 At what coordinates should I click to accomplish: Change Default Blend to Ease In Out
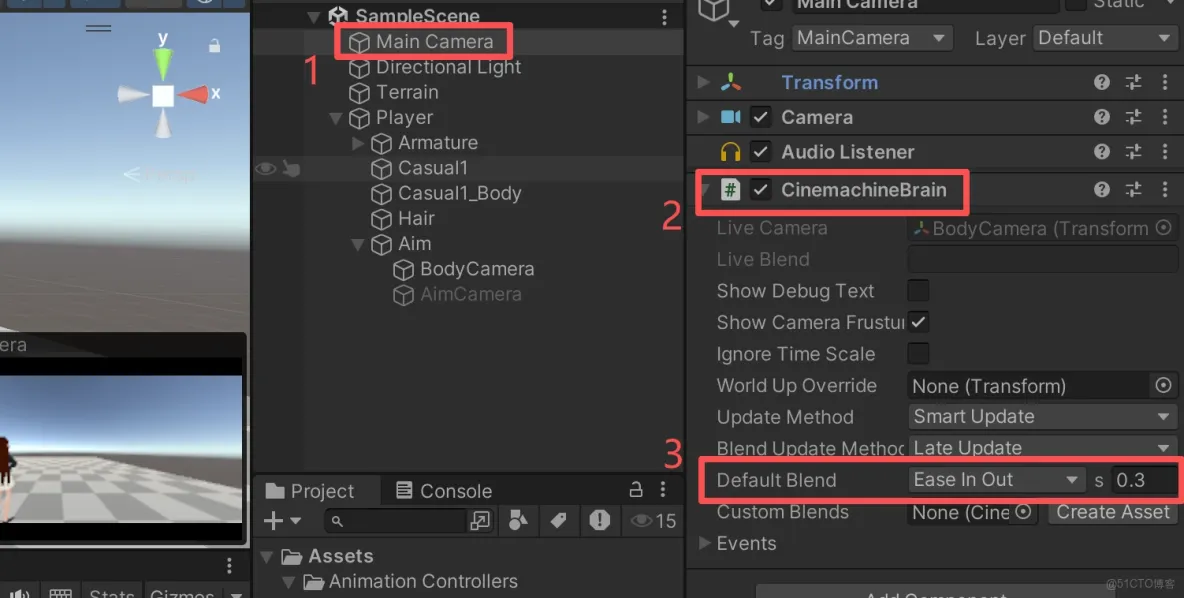(x=994, y=479)
